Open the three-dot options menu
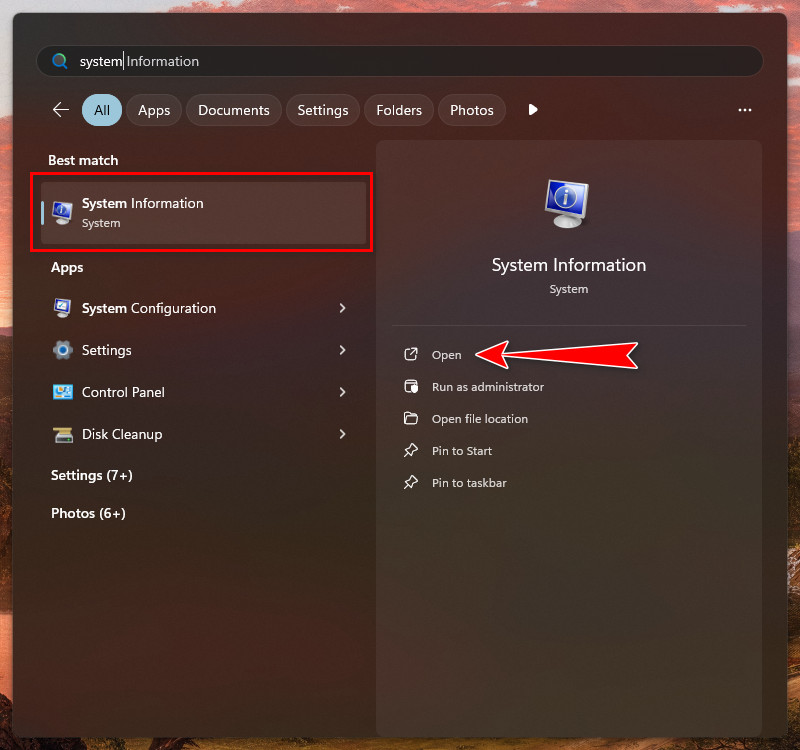The height and width of the screenshot is (750, 800). tap(744, 110)
